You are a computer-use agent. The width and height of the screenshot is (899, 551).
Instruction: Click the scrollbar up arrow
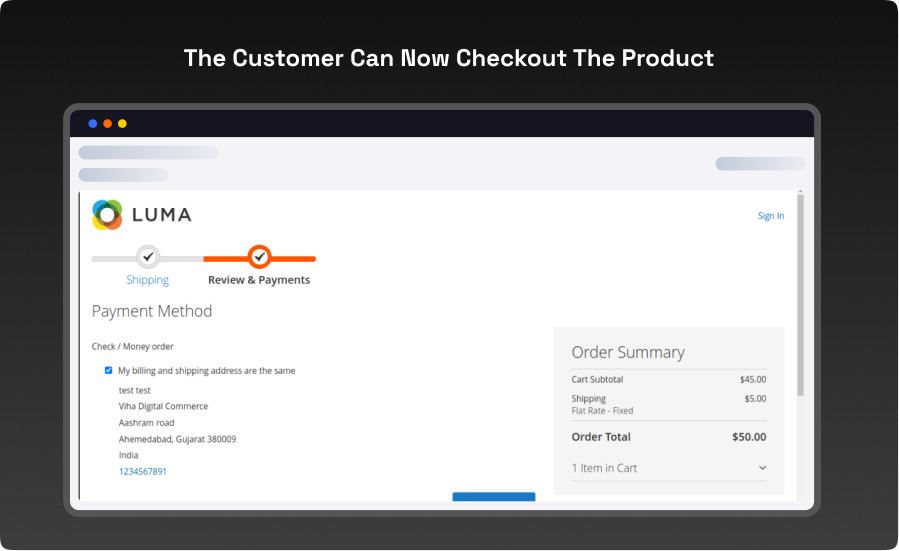tap(800, 192)
